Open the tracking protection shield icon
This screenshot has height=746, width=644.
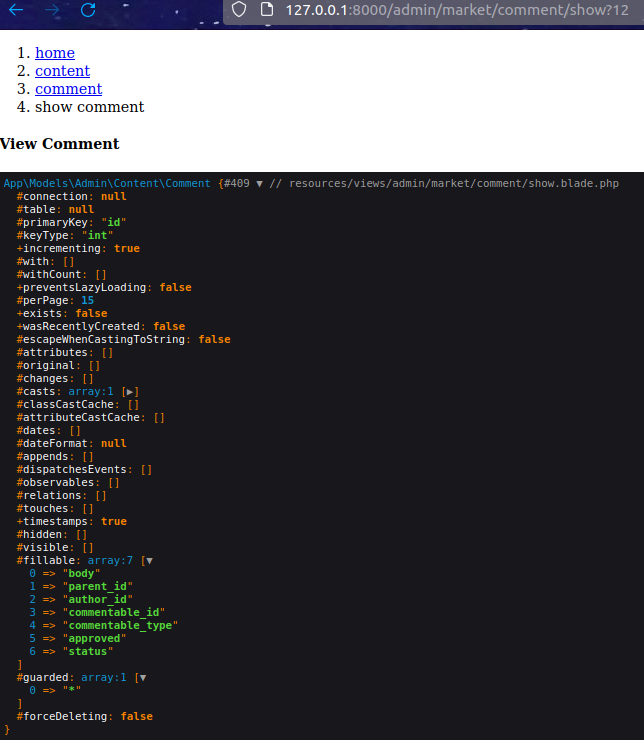point(238,10)
